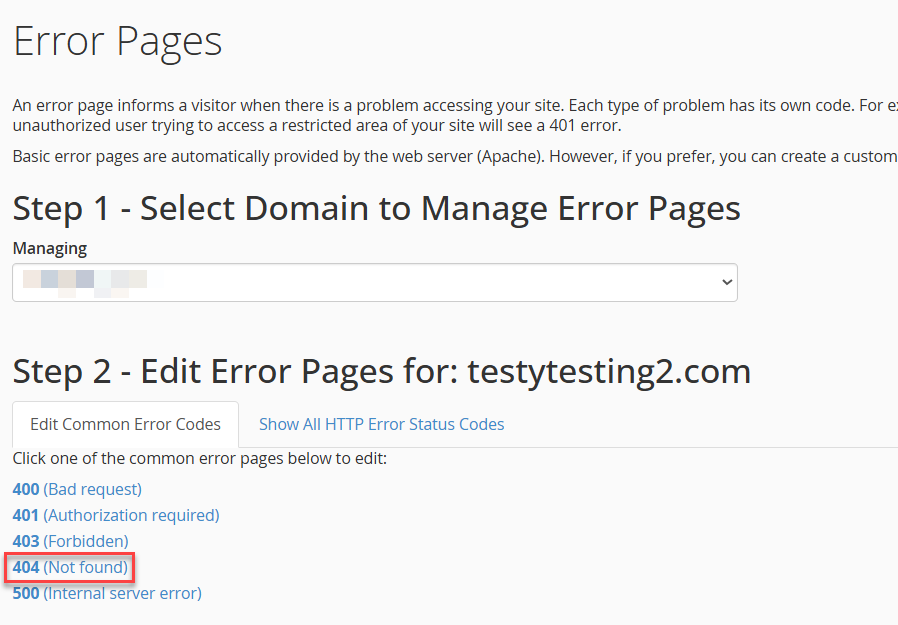
Task: Click the dropdown chevron on the domain selector
Action: (725, 282)
